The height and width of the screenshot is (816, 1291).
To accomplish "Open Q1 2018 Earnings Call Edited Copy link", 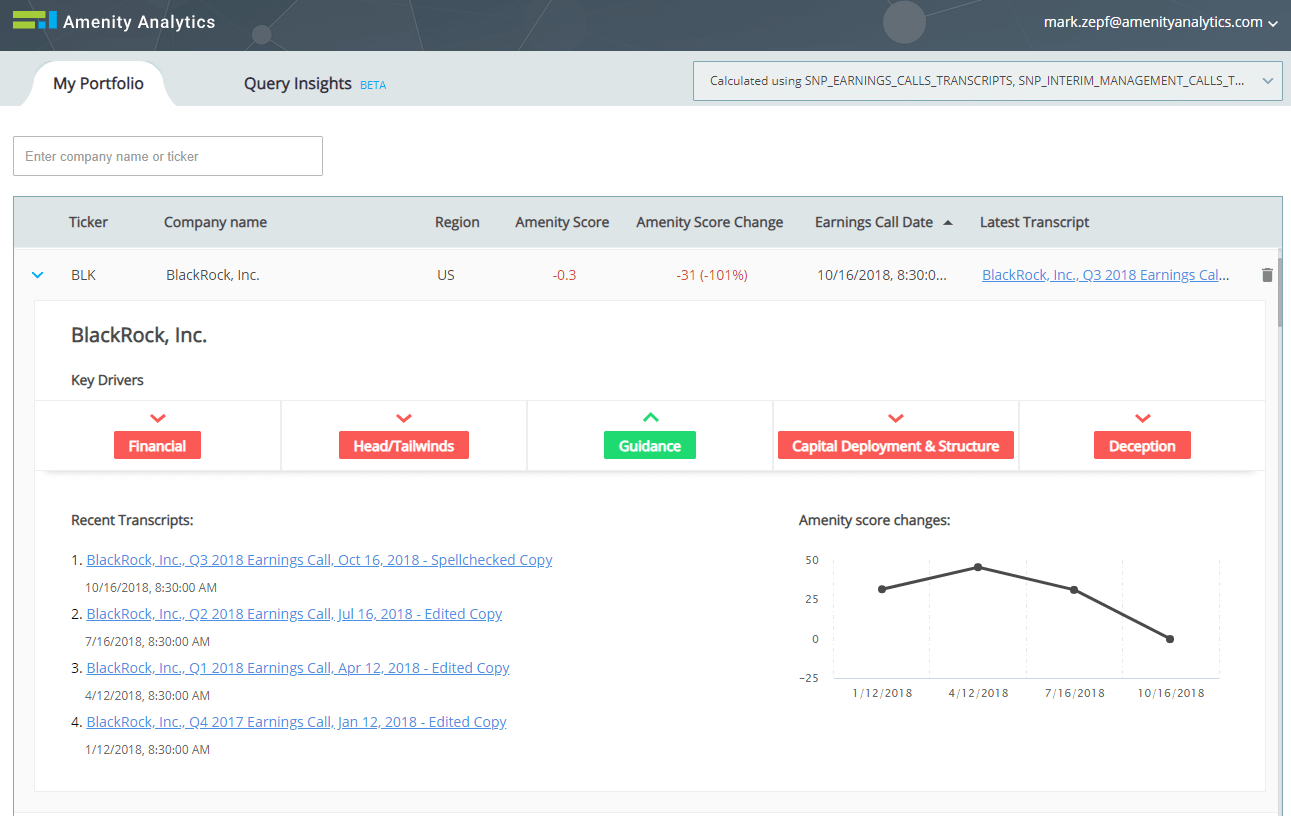I will point(298,668).
